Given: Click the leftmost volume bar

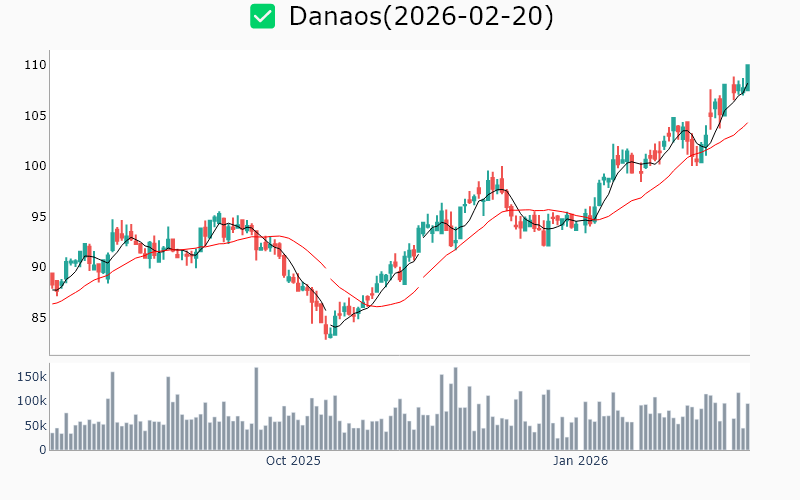Looking at the screenshot, I should pyautogui.click(x=52, y=441).
